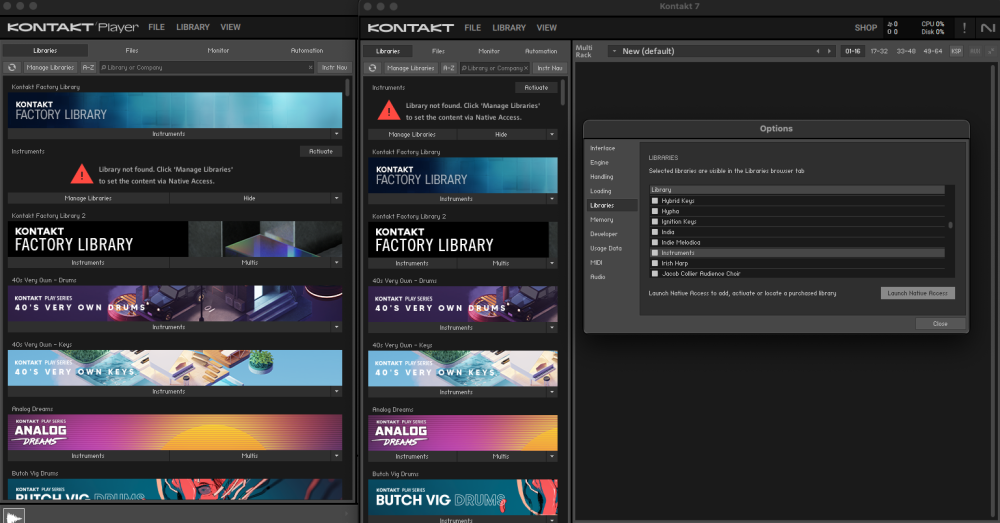Toggle Indie Melodica library checkbox
Image resolution: width=1000 pixels, height=523 pixels.
(654, 242)
